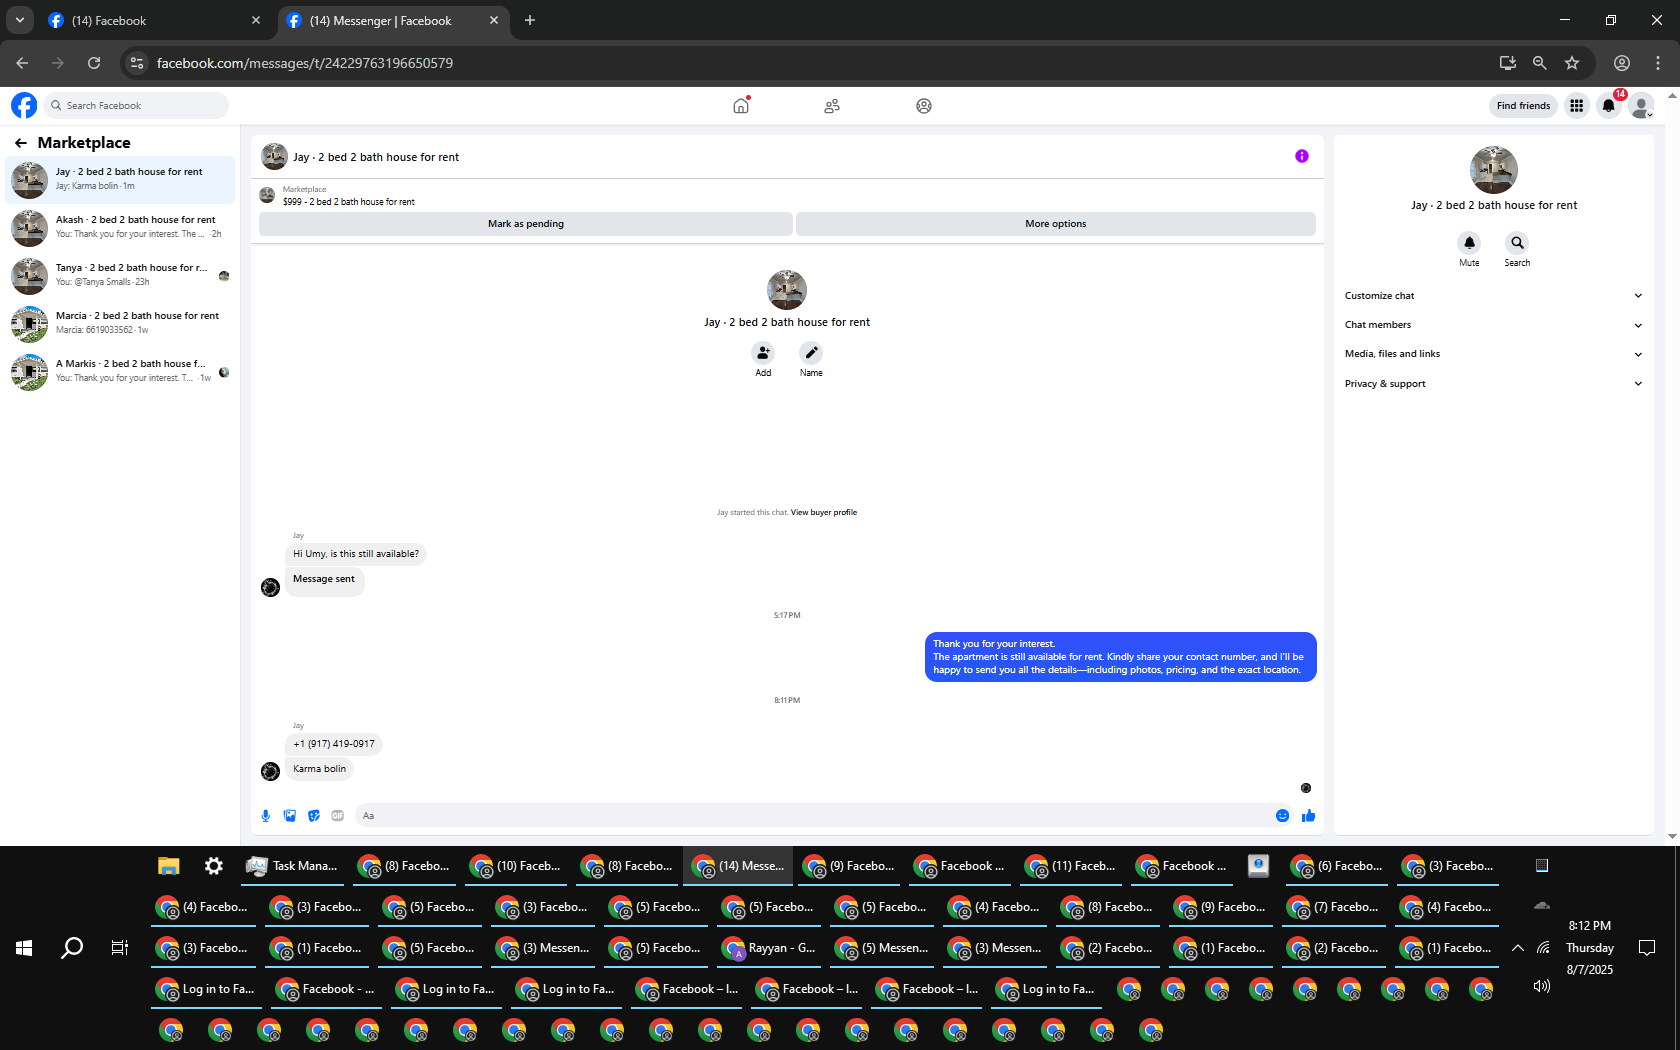Click Mark as pending button

point(526,224)
